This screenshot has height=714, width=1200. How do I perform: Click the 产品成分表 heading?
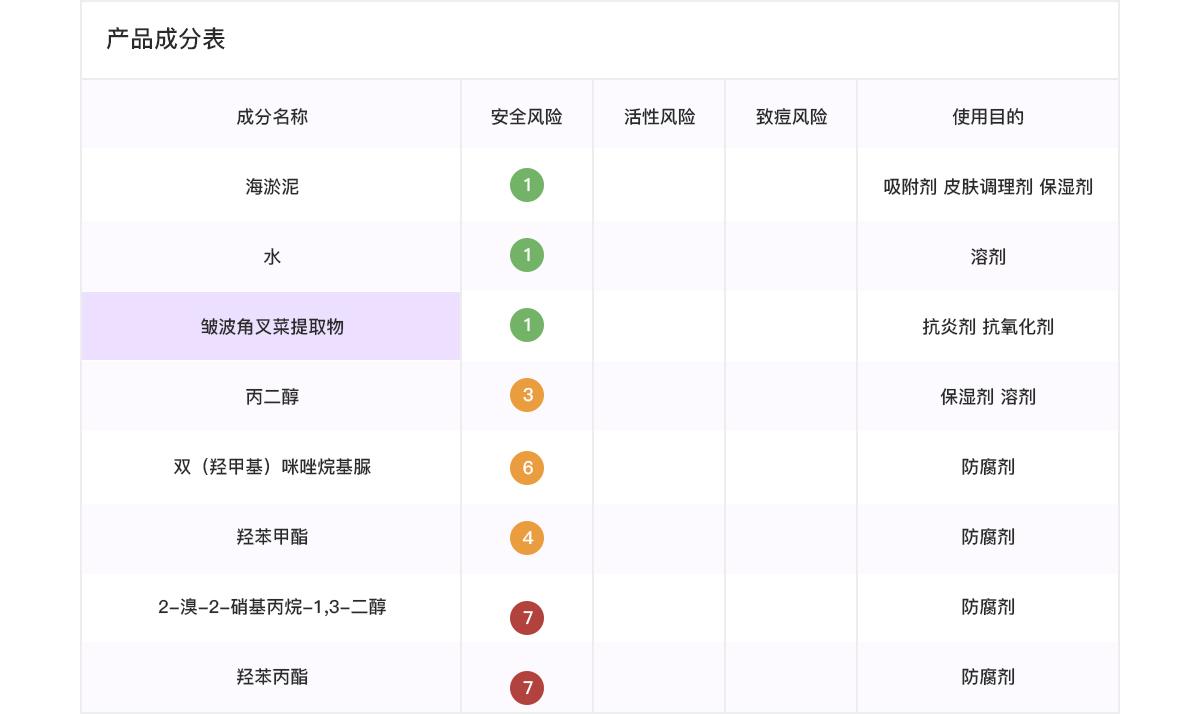[x=166, y=39]
